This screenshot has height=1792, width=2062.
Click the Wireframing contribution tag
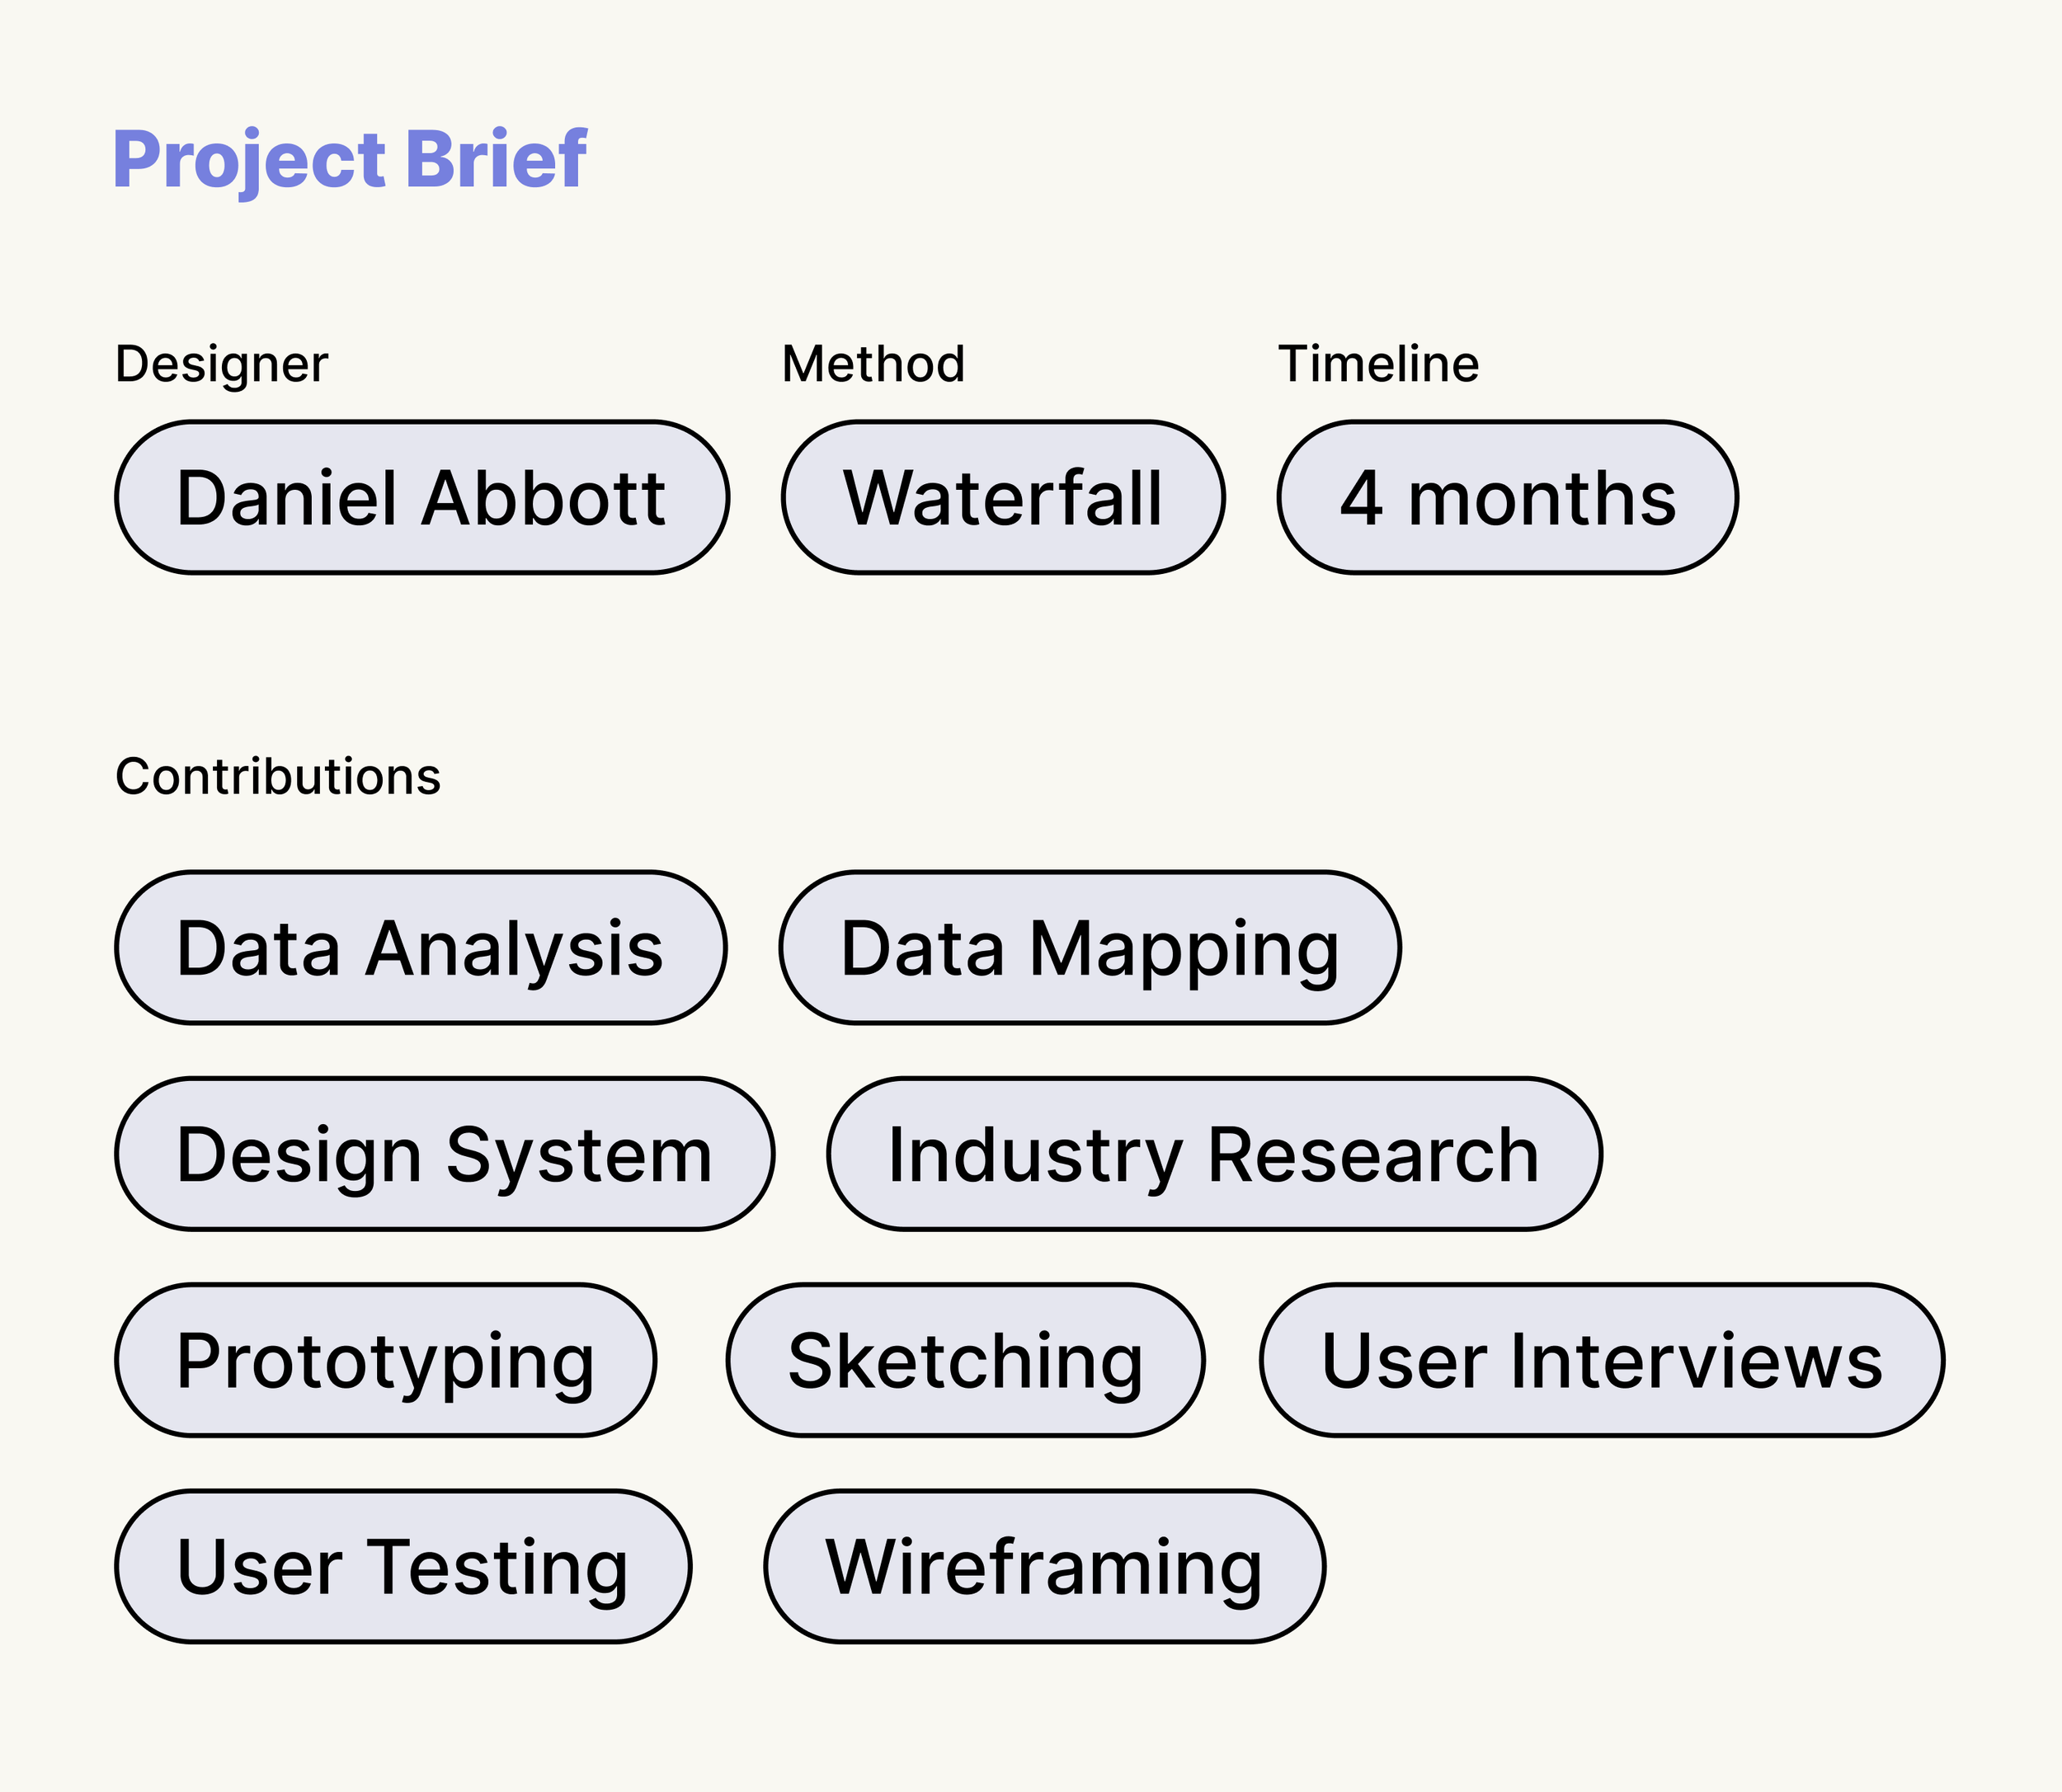tap(1044, 1566)
